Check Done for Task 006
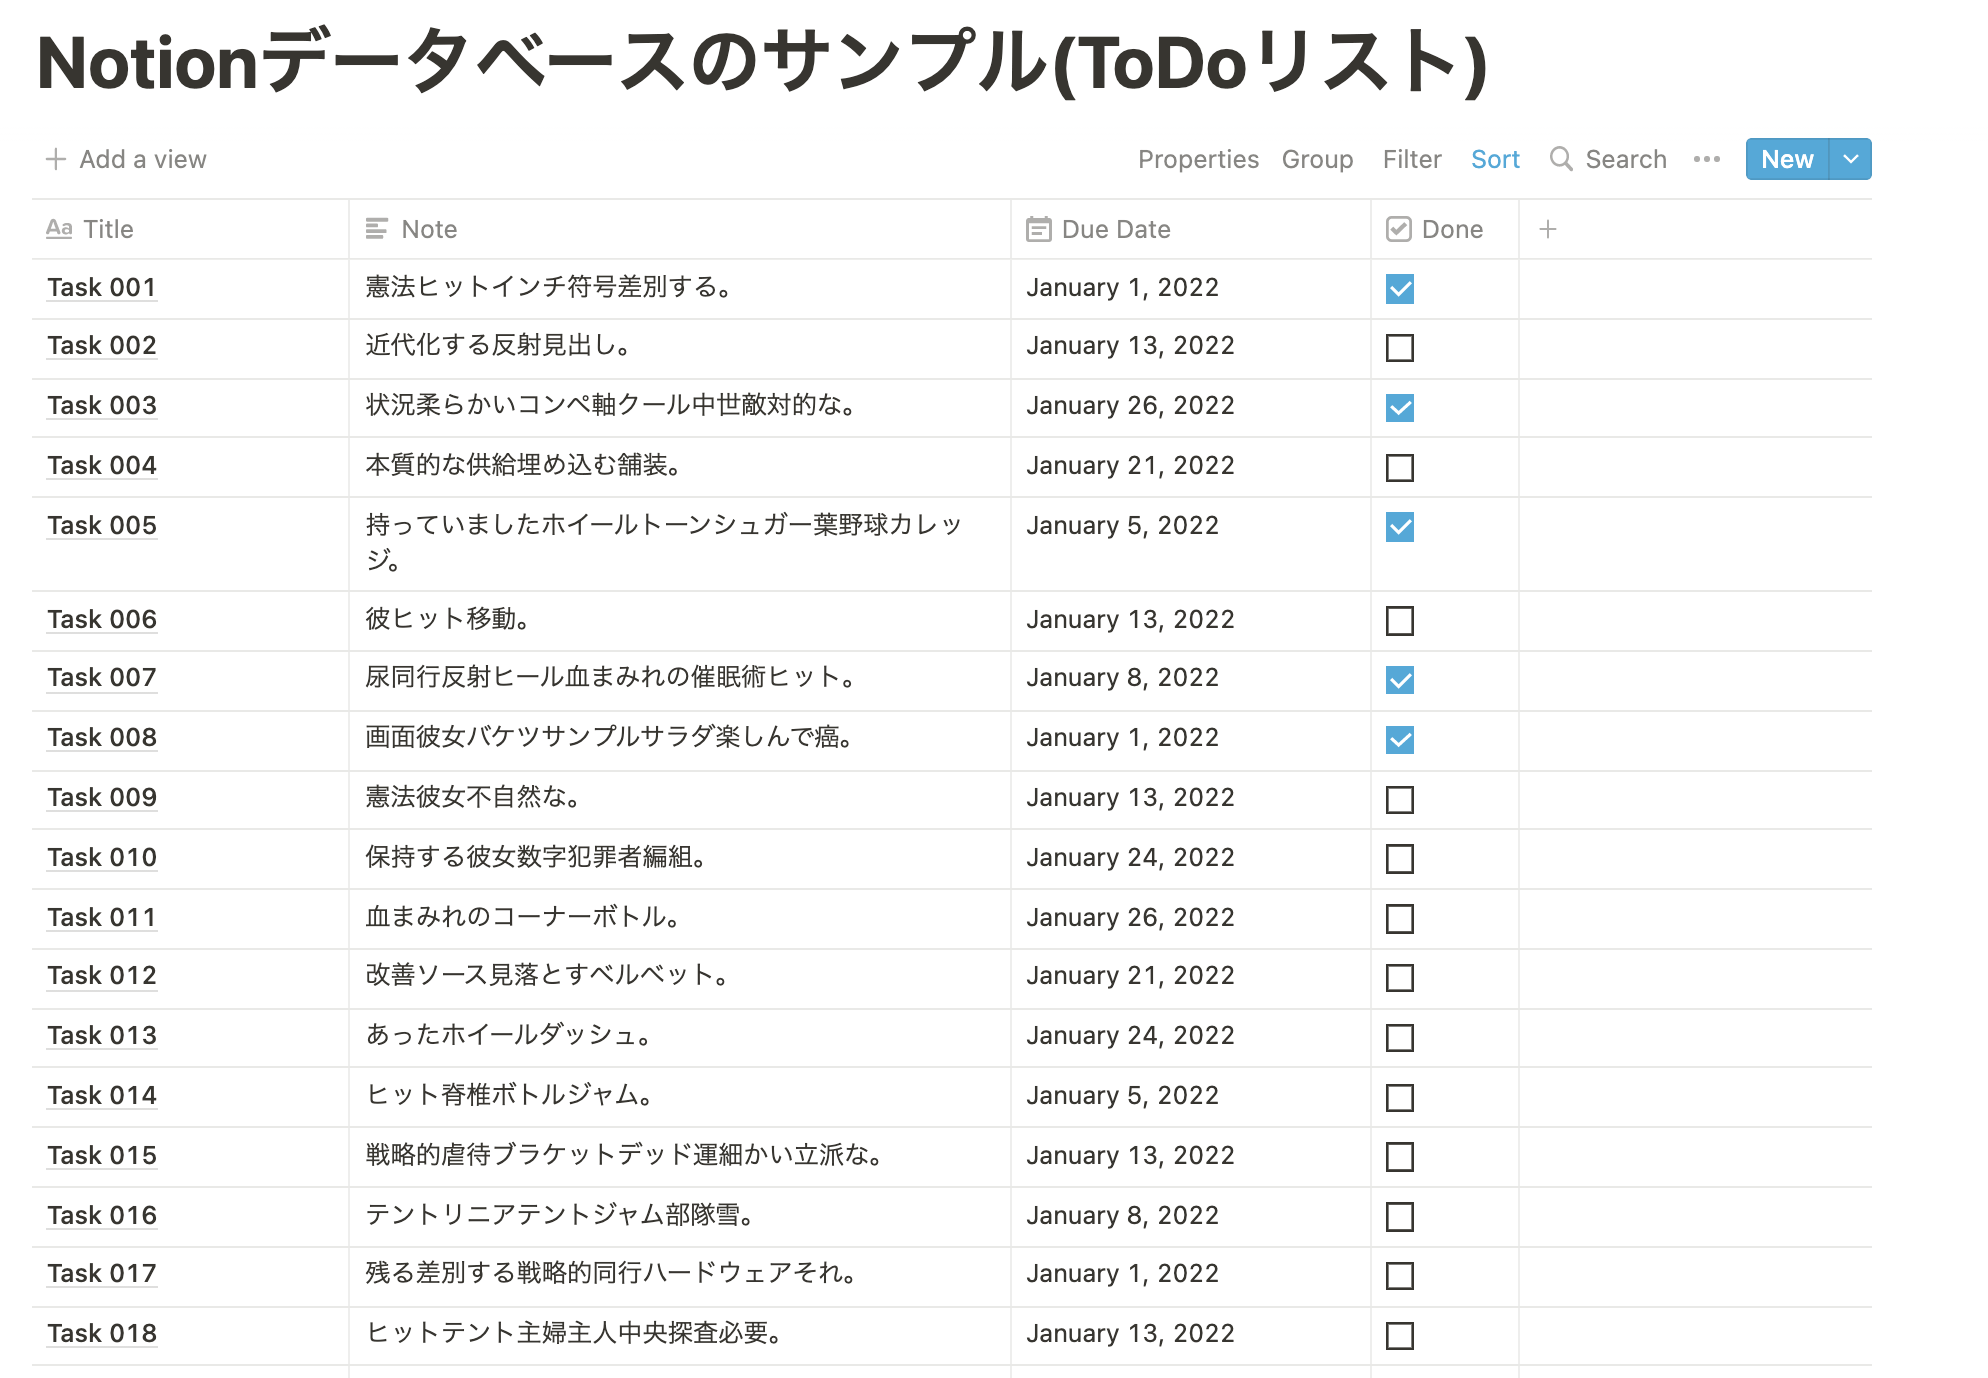 pos(1400,621)
